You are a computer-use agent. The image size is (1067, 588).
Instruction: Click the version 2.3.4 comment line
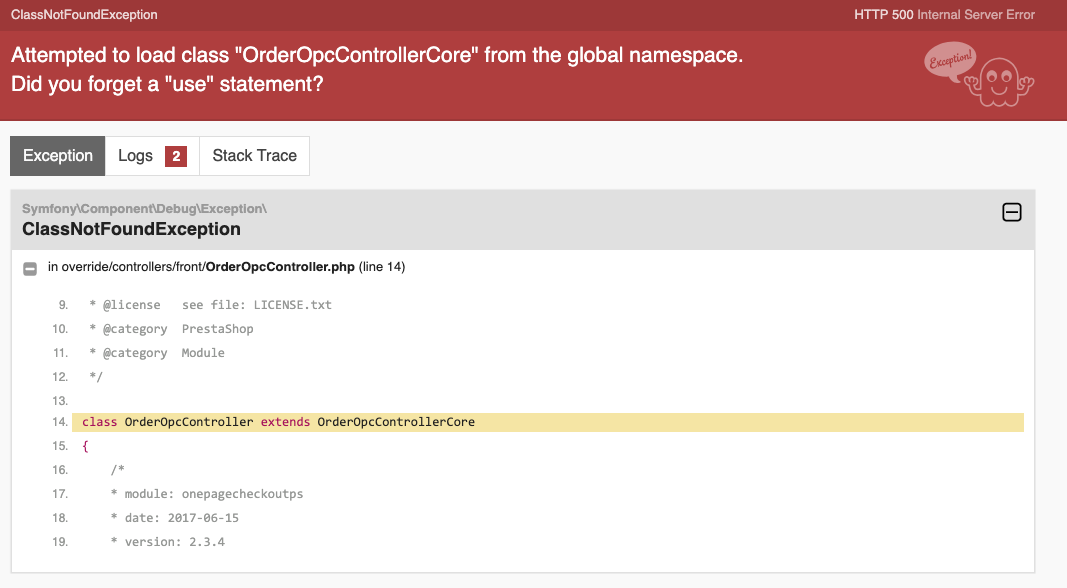click(x=167, y=542)
